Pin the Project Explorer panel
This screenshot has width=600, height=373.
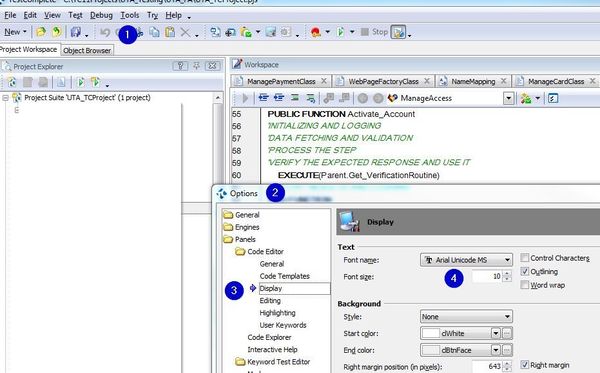click(197, 66)
